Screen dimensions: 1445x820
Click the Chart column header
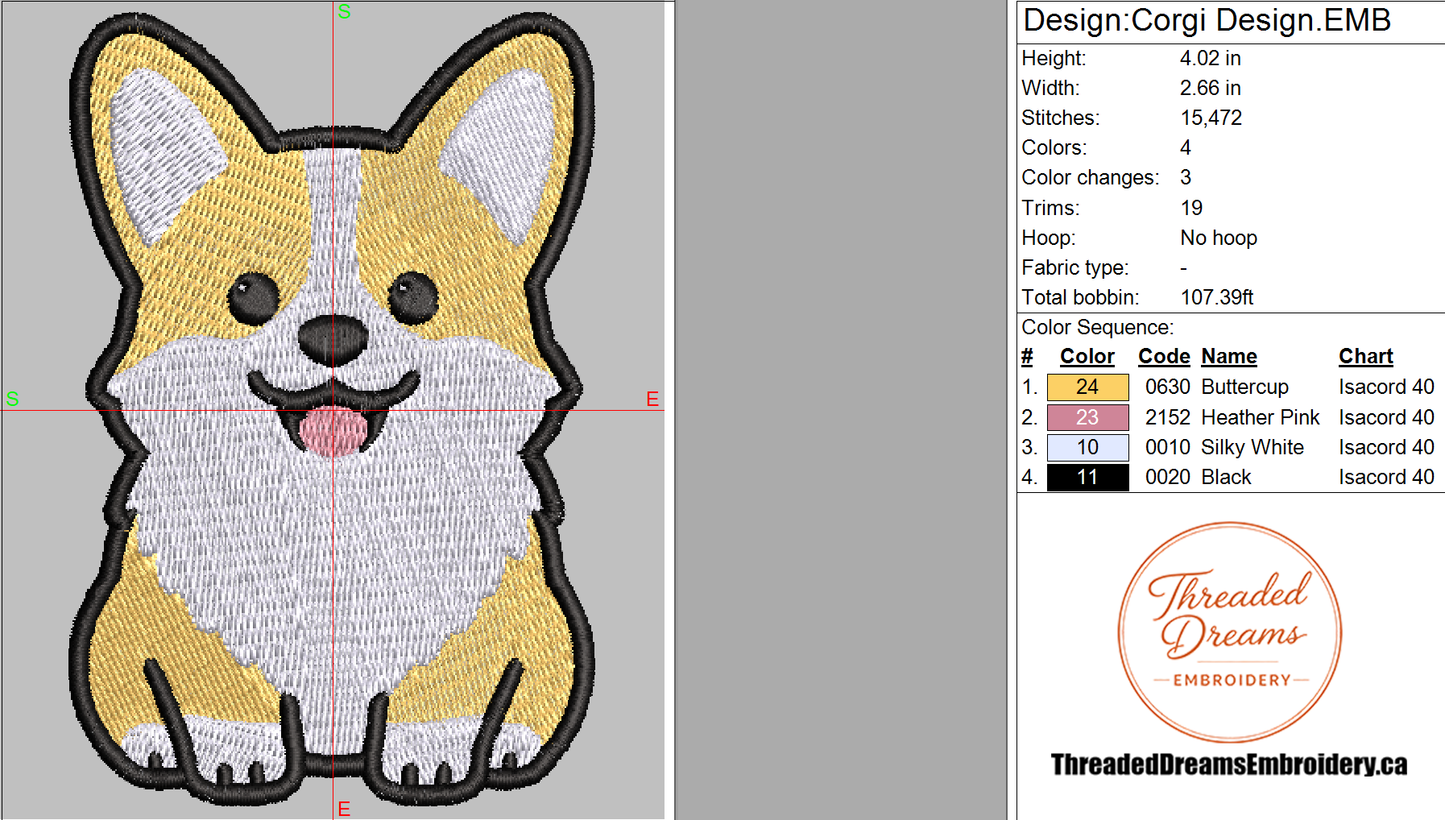[1366, 357]
